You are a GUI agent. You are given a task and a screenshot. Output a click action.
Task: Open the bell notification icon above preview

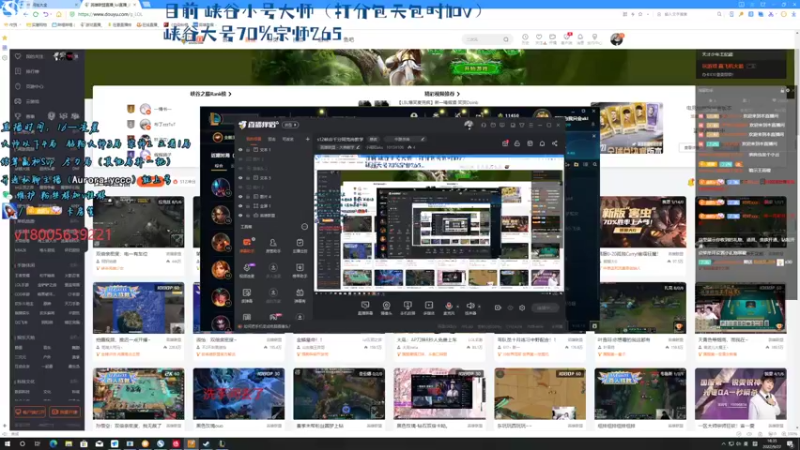point(542,143)
